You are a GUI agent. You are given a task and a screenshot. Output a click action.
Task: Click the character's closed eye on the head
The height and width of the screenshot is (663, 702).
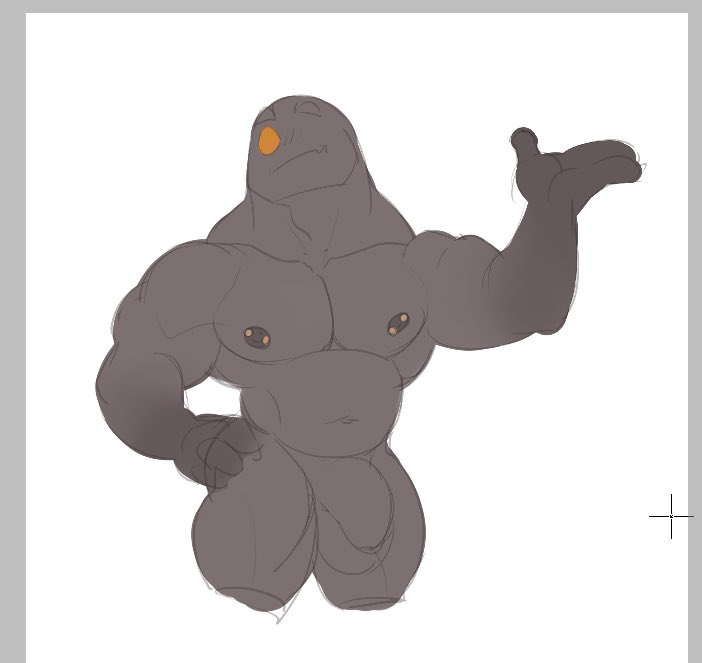point(309,107)
